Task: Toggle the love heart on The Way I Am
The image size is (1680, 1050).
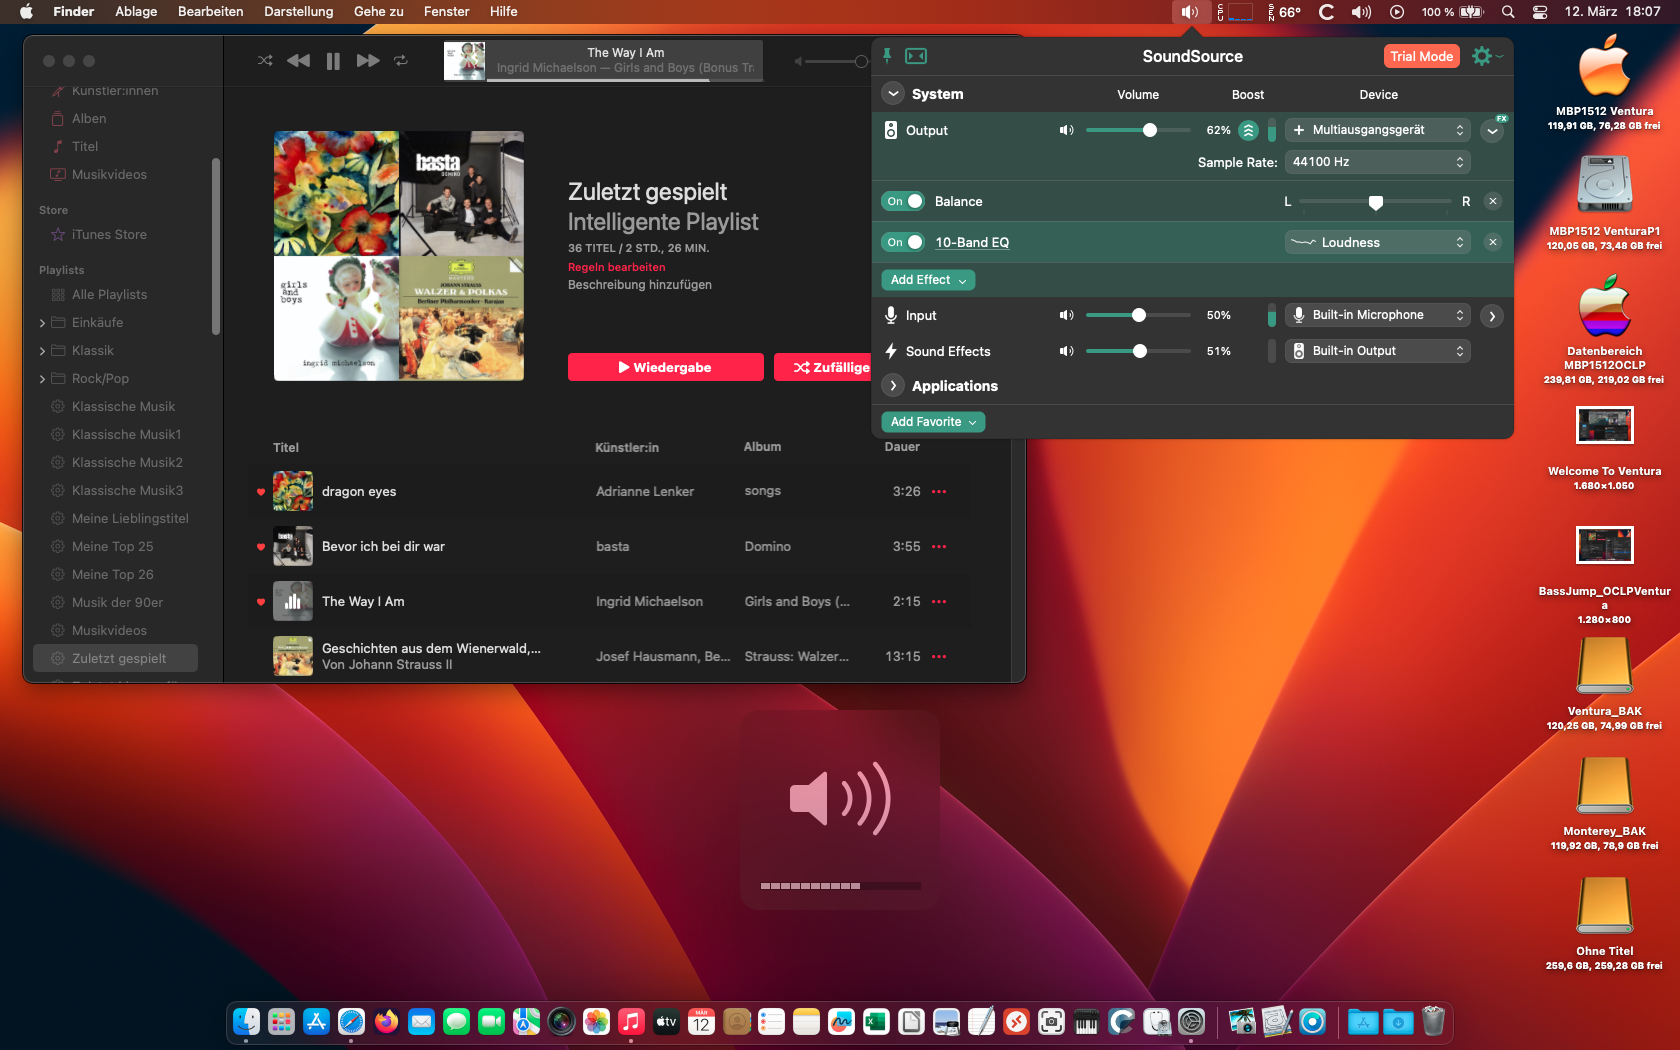Action: [x=261, y=602]
